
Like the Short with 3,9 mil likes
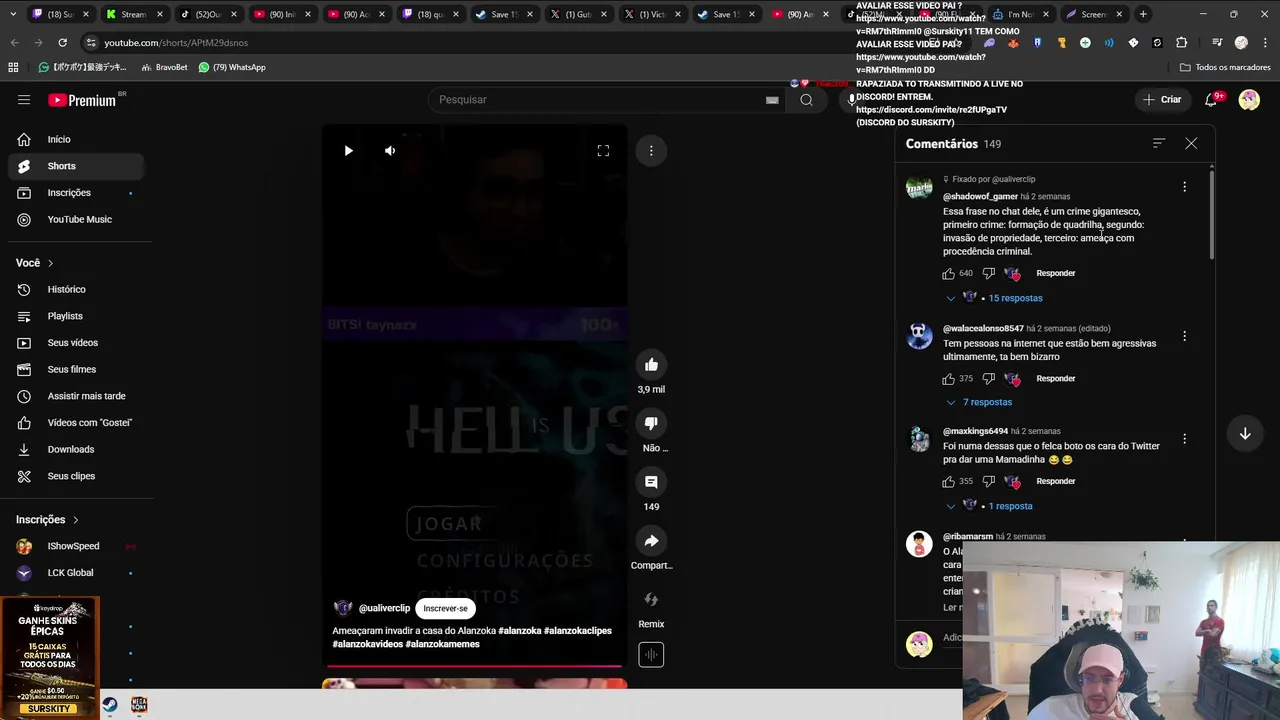click(651, 365)
